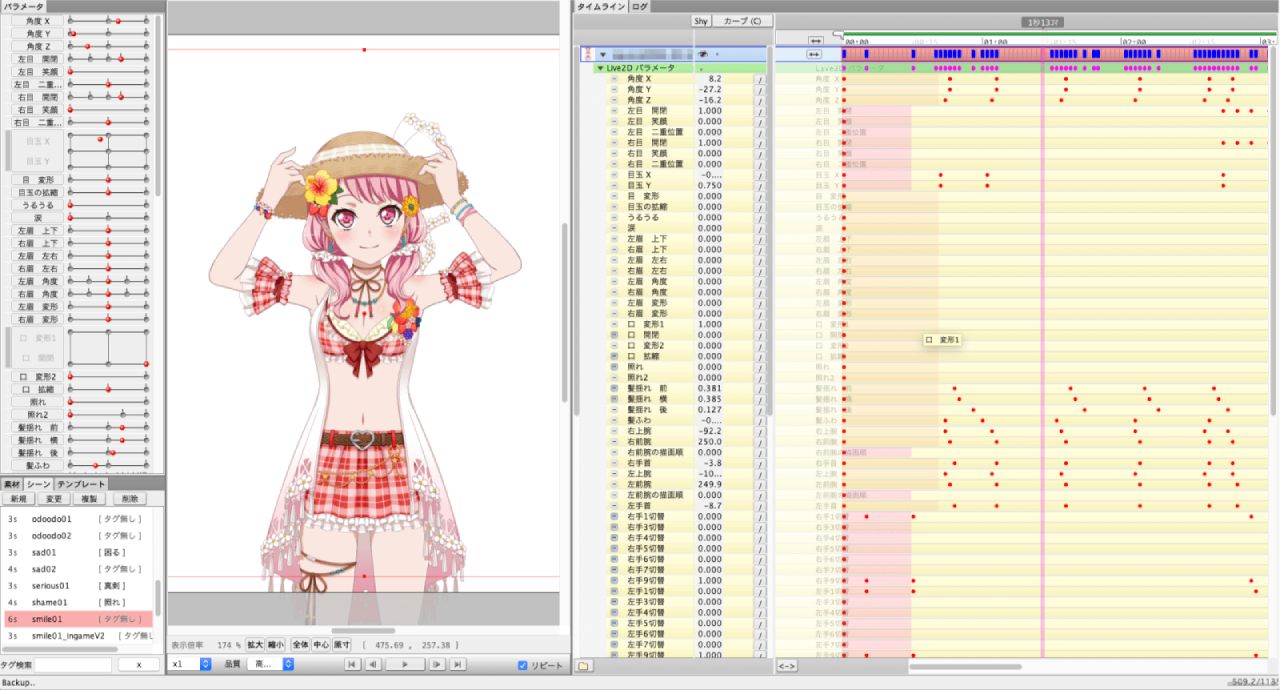Click the 角度 Z row curve edit icon

click(x=760, y=100)
